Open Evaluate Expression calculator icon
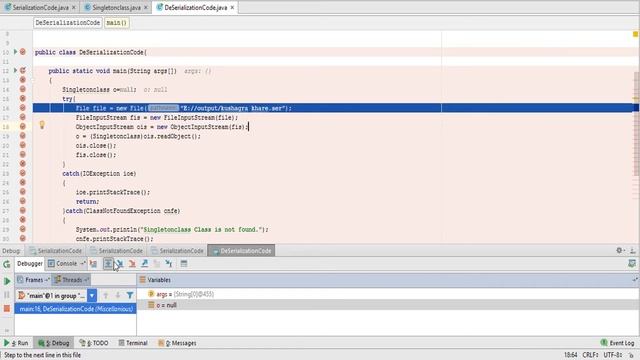640x360 pixels. tap(184, 264)
